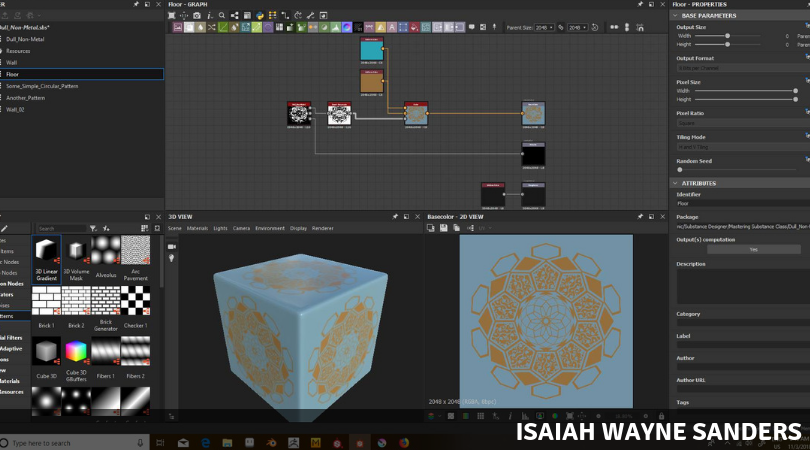Open the Tiling Mode dropdown
The image size is (810, 450).
[738, 149]
